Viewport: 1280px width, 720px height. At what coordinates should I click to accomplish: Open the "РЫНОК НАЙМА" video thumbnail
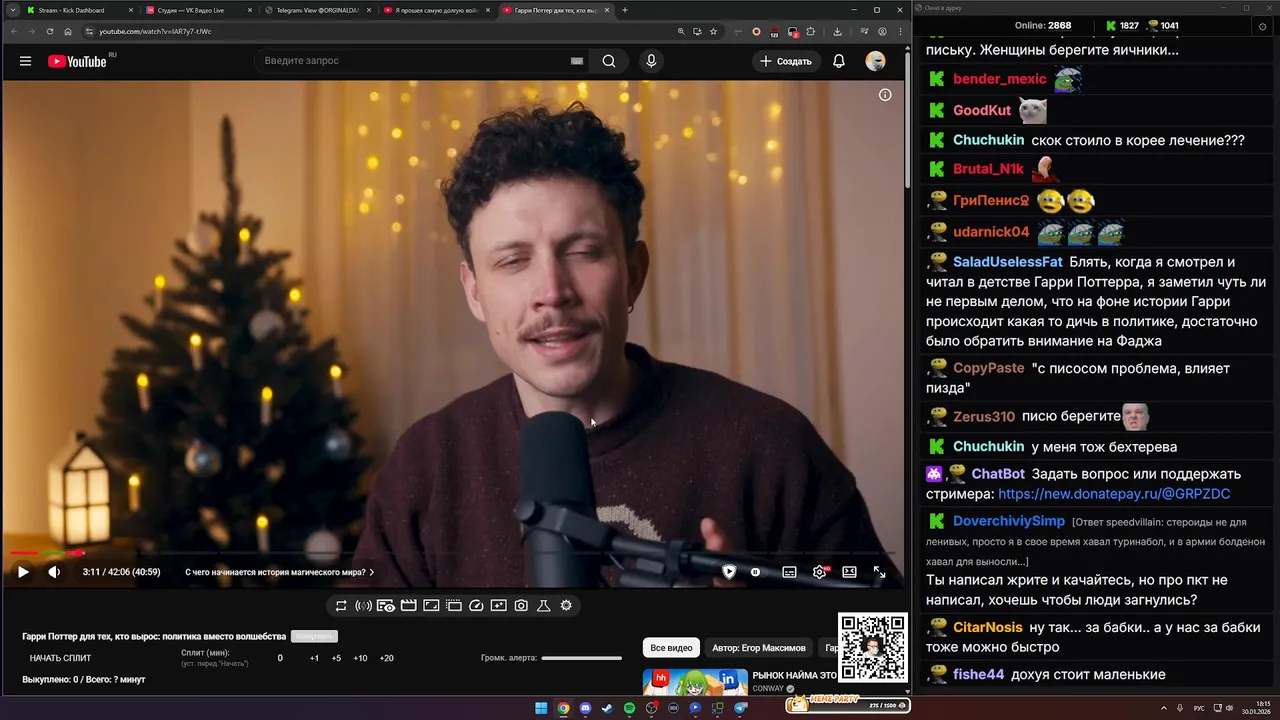pyautogui.click(x=695, y=682)
